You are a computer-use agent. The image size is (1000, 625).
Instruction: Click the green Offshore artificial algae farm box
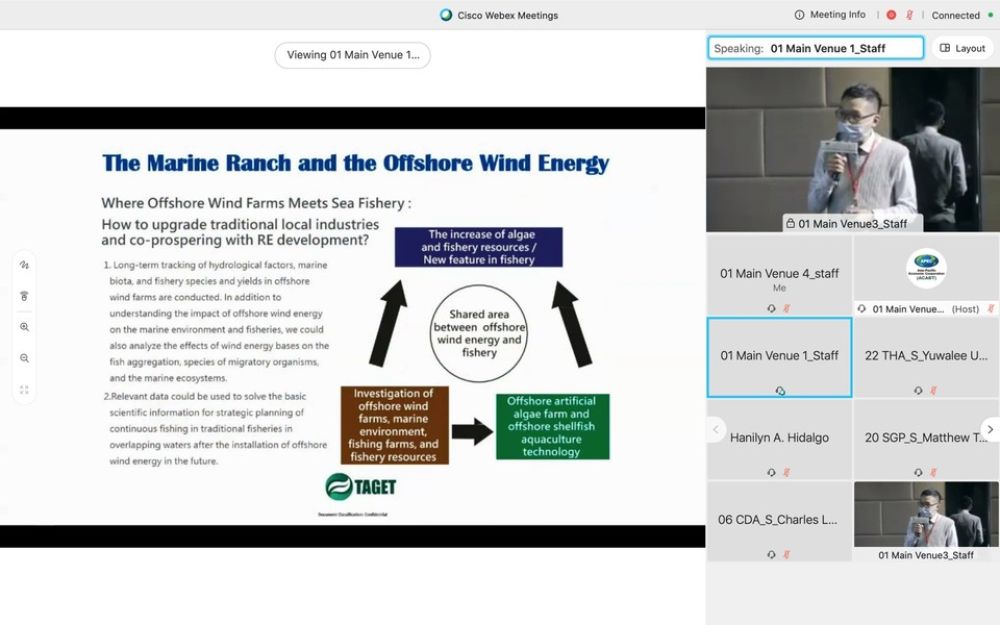pos(552,426)
